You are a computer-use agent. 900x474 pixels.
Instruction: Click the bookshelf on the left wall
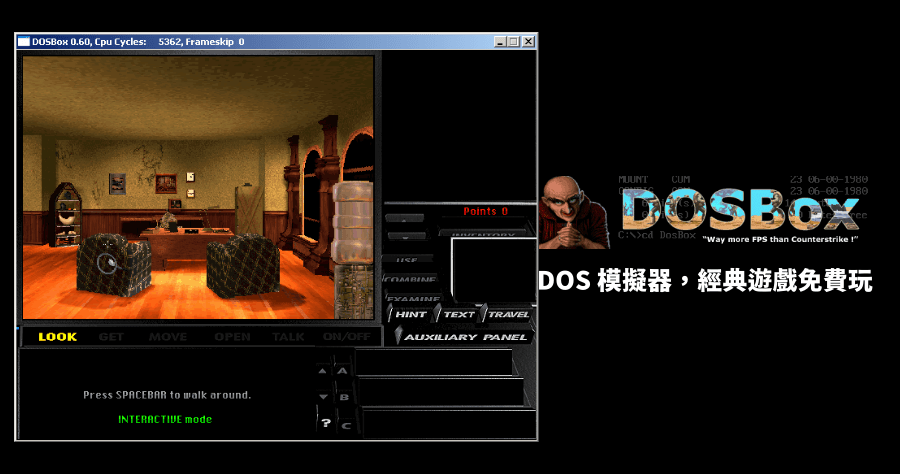click(65, 214)
